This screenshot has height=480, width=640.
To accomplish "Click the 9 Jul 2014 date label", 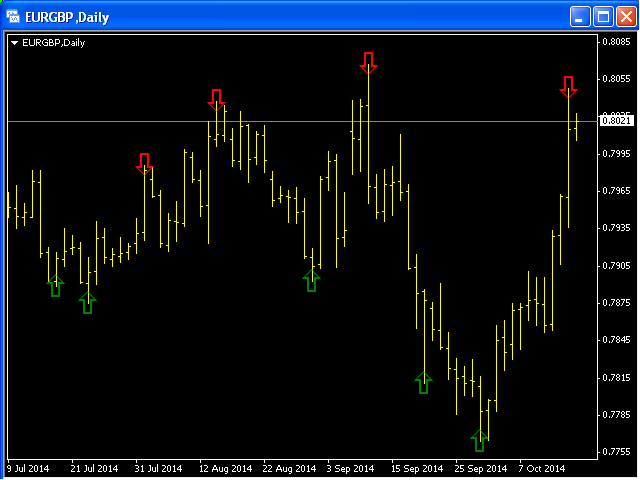I will tap(28, 469).
